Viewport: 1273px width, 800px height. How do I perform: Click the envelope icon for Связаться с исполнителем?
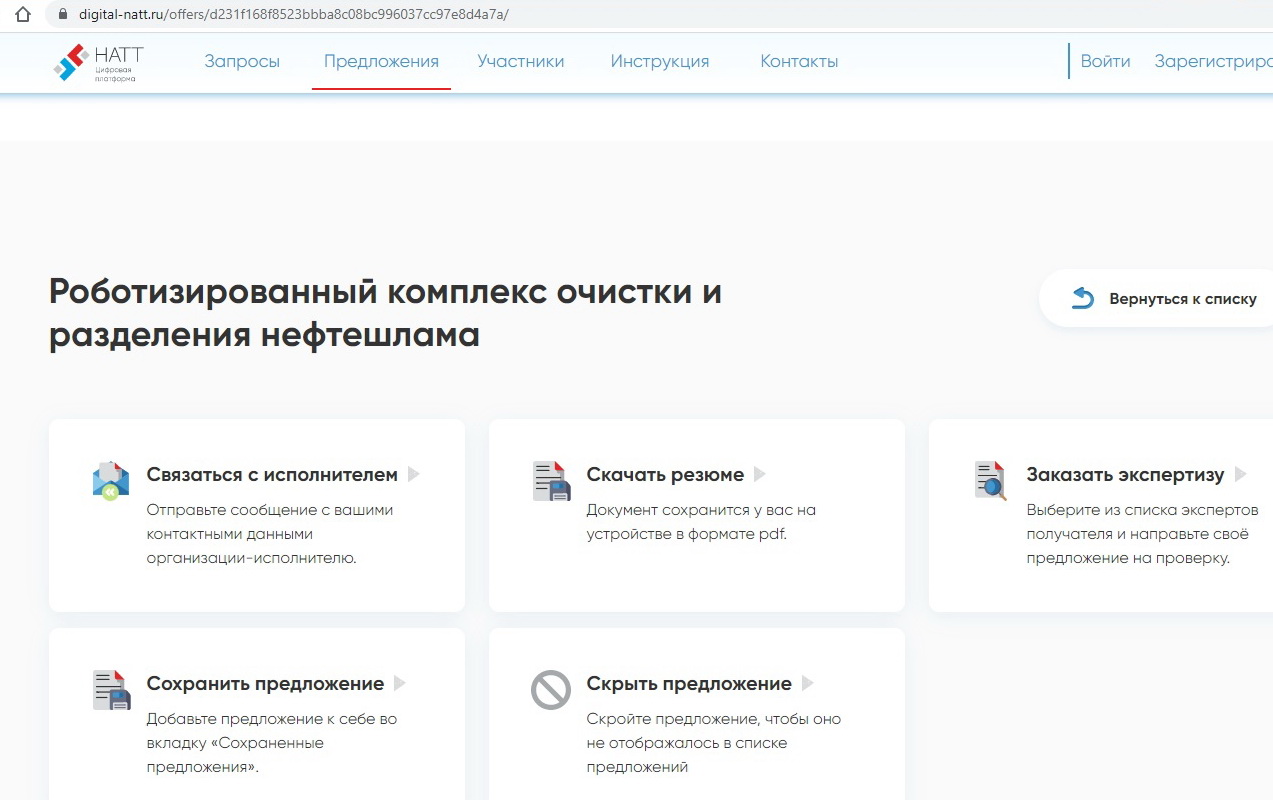(x=111, y=481)
